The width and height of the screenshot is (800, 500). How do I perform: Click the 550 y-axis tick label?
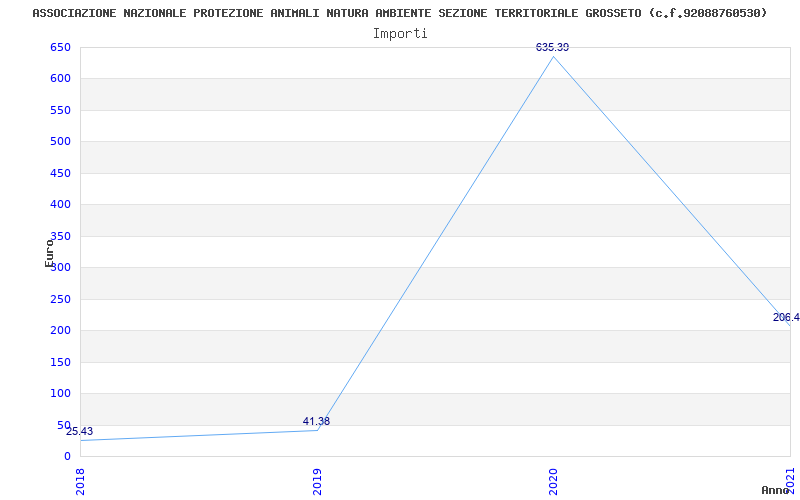(x=60, y=110)
